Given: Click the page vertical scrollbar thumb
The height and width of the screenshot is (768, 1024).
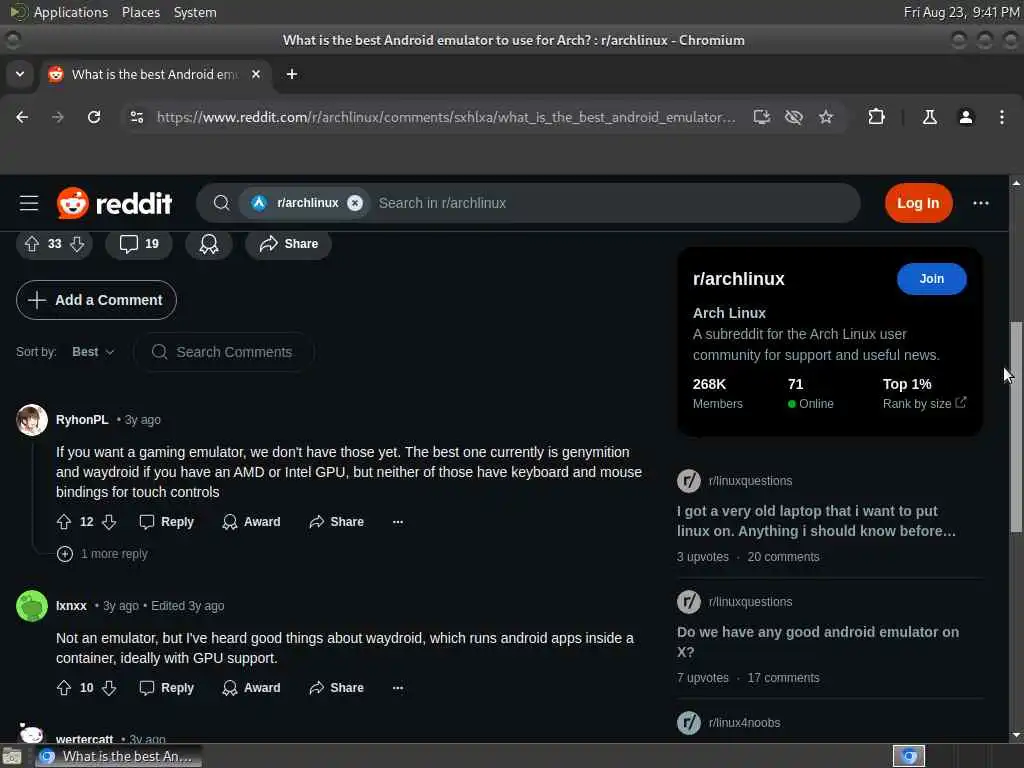Looking at the screenshot, I should 1016,427.
